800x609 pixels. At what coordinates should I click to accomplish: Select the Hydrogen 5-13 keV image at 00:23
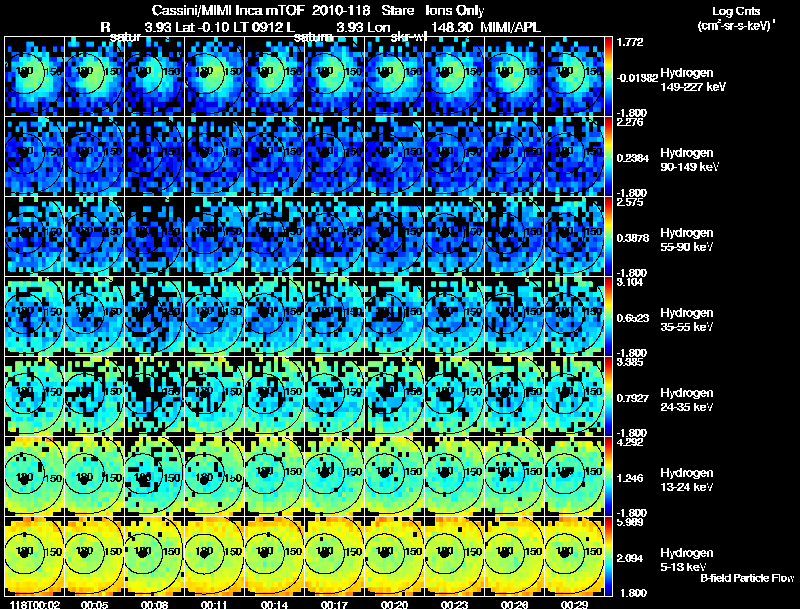(x=455, y=556)
